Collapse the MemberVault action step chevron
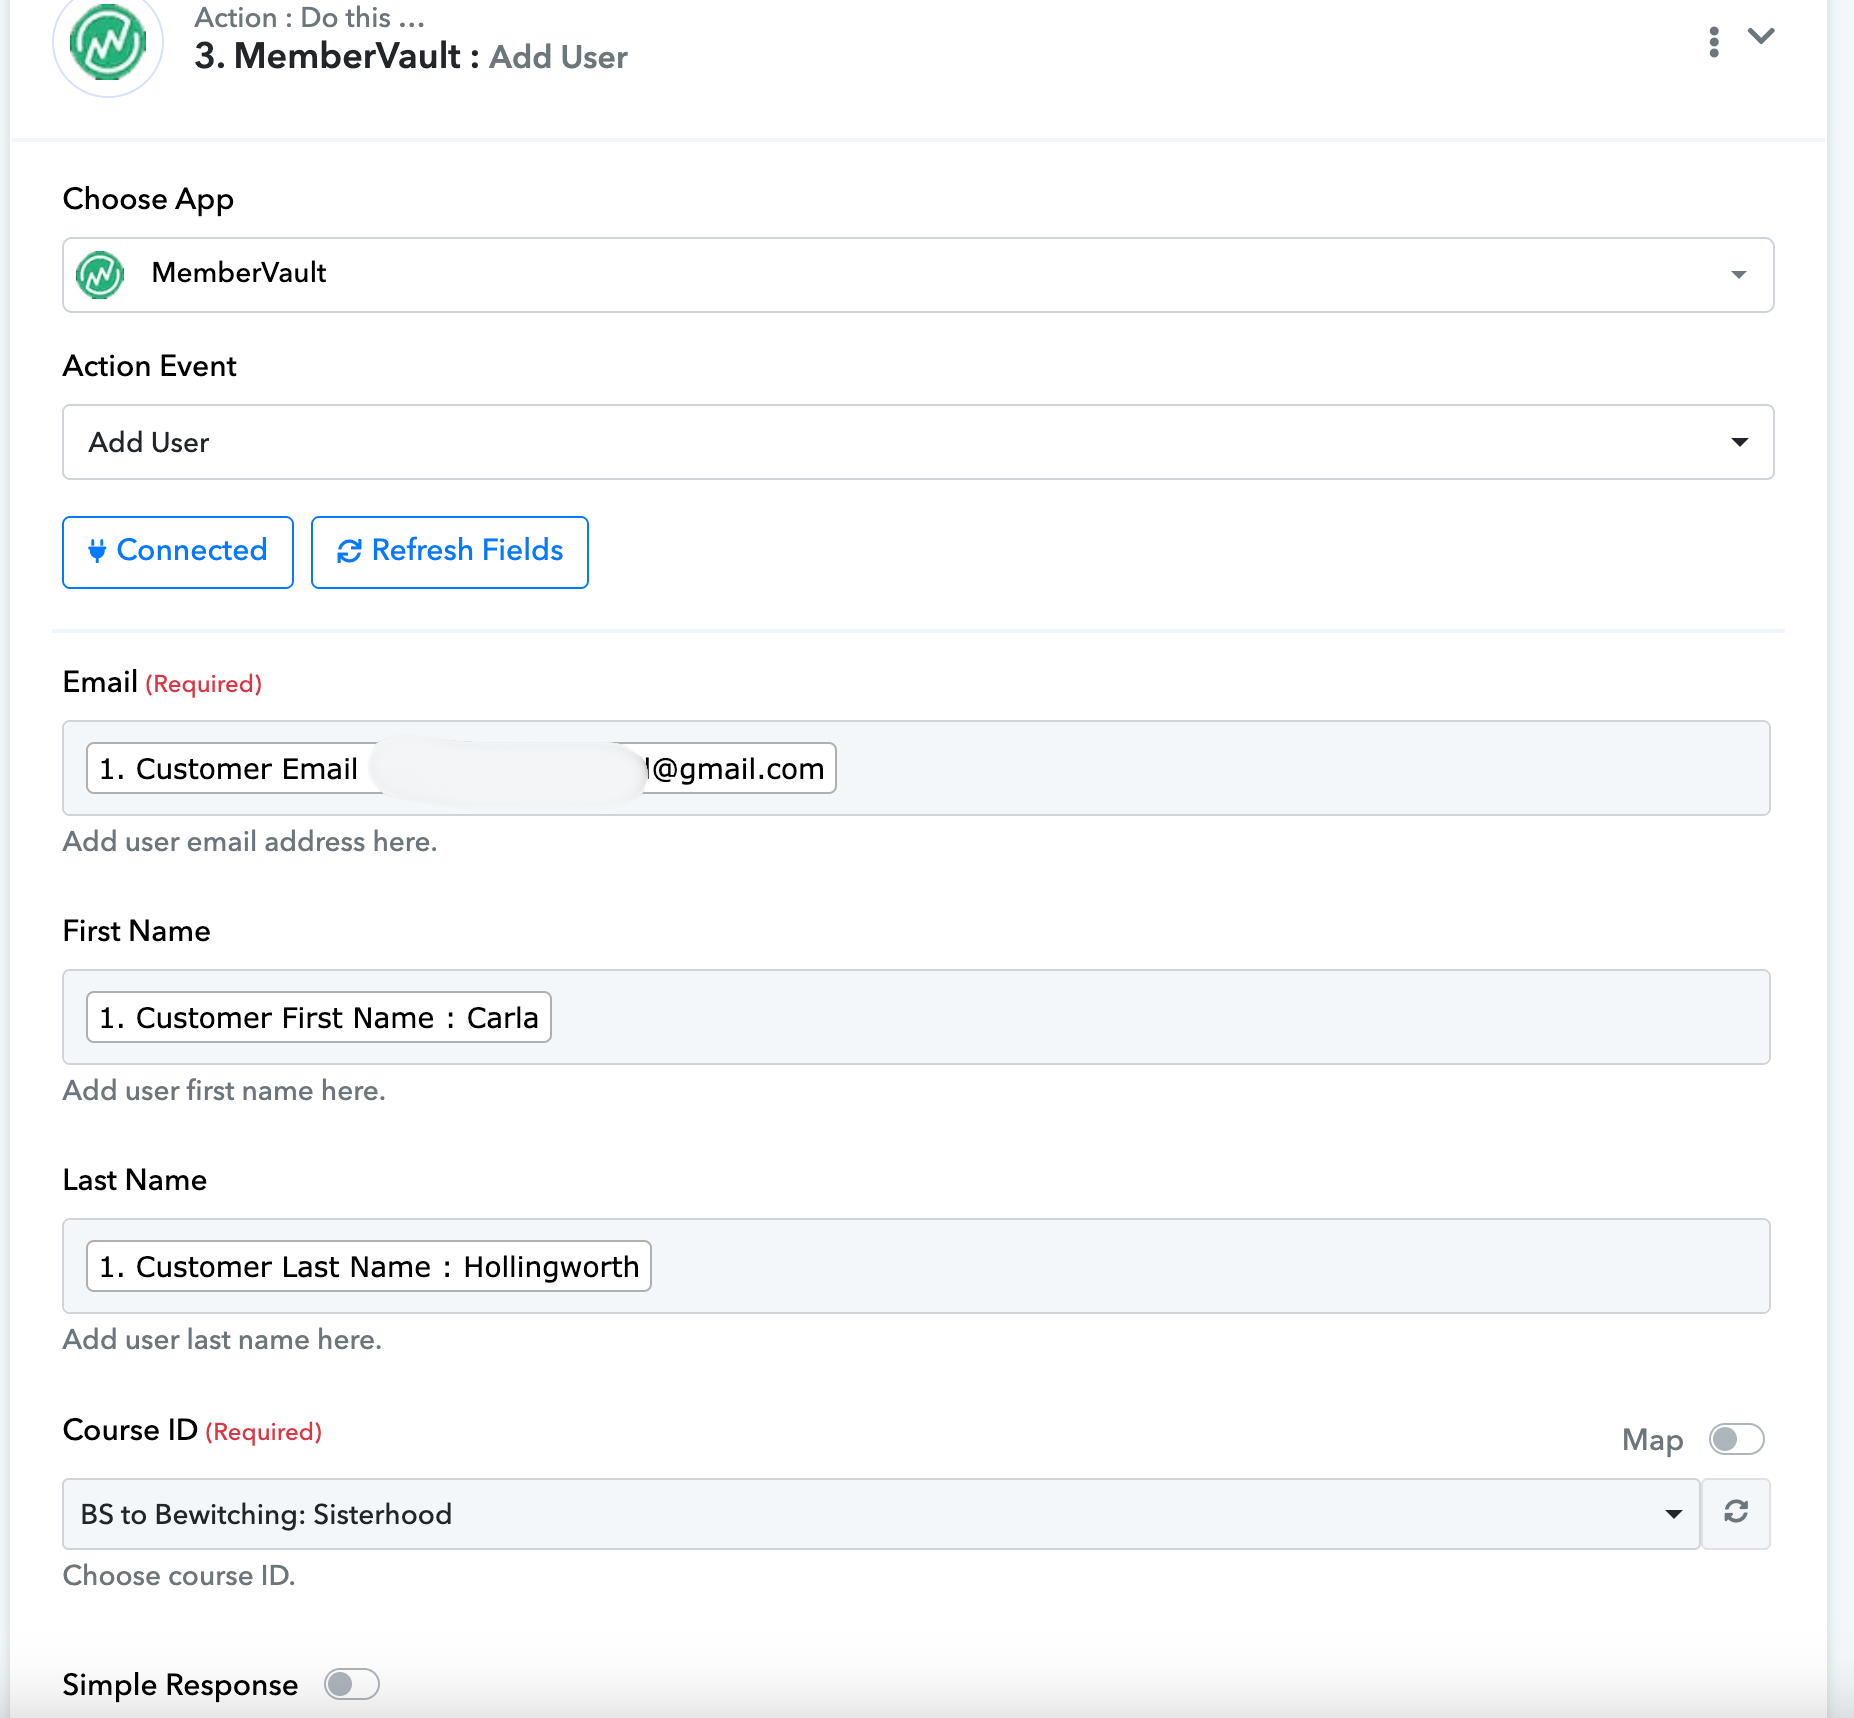The image size is (1854, 1718). coord(1761,37)
